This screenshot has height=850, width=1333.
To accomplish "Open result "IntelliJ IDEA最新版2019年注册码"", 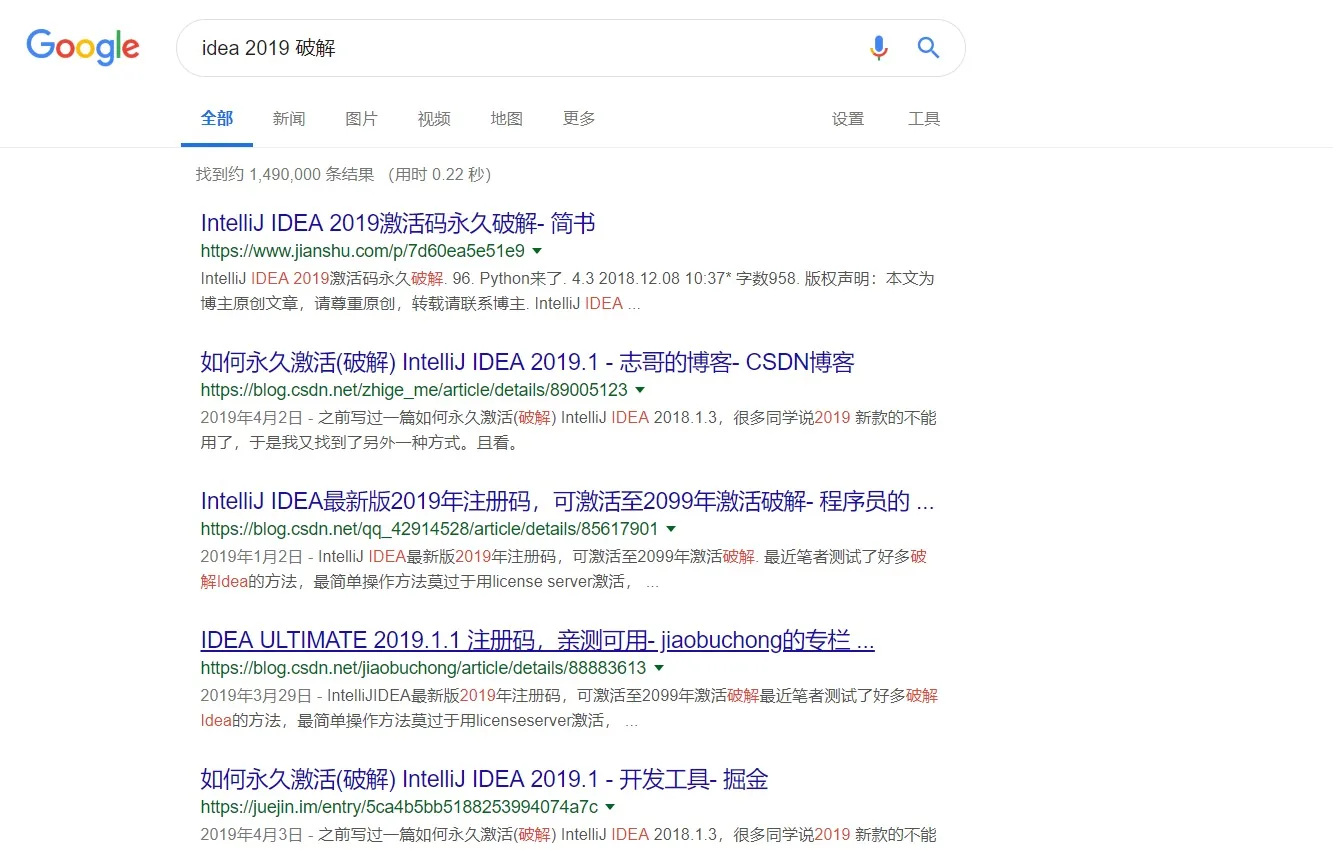I will coord(568,501).
